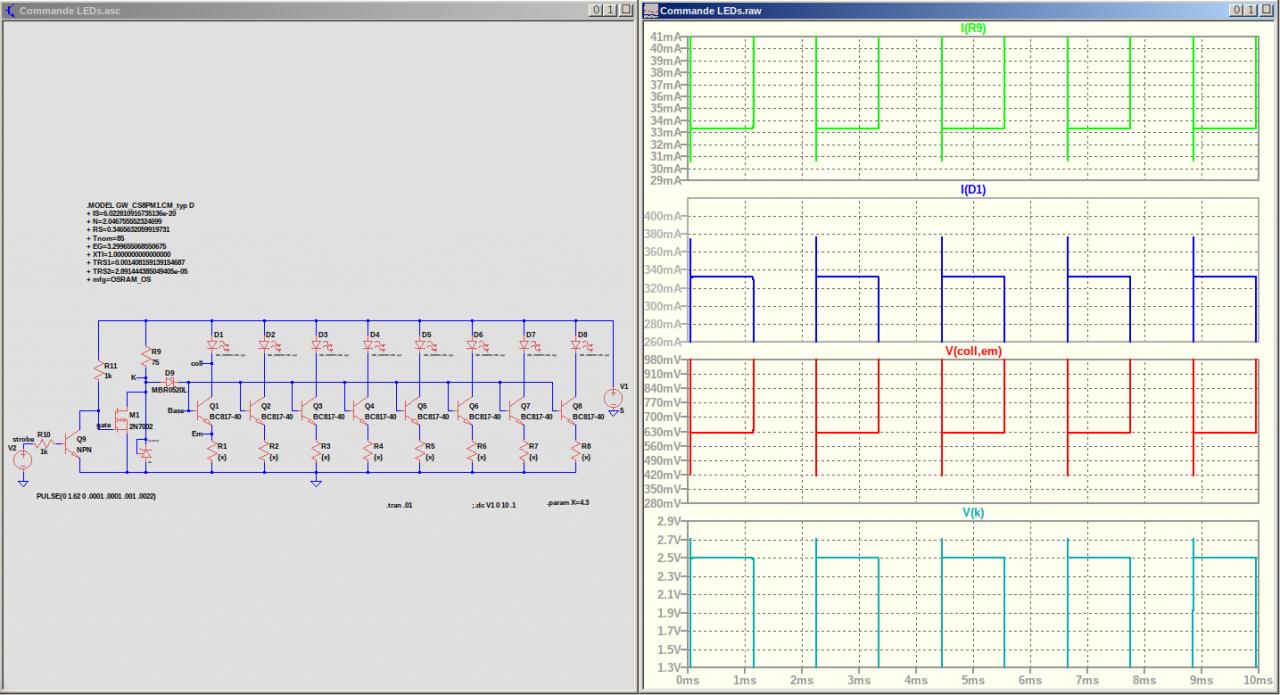Select emitter resistor R1

tap(212, 452)
